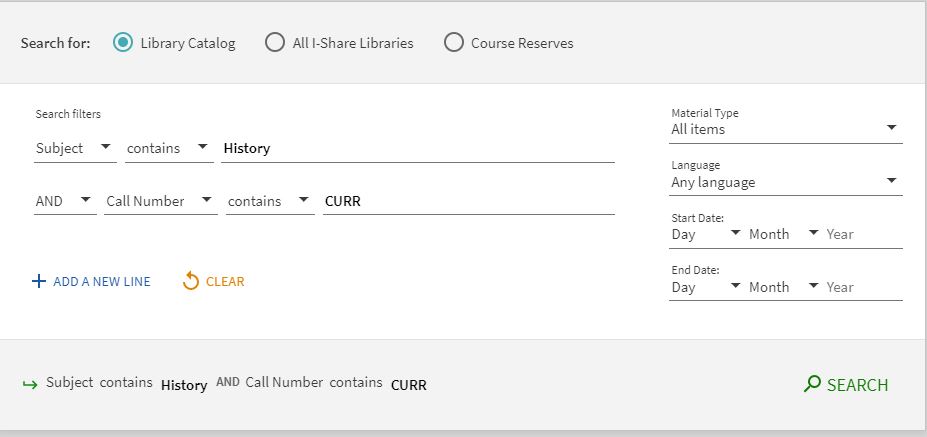
Task: Switch search to Course Reserves
Action: (454, 43)
